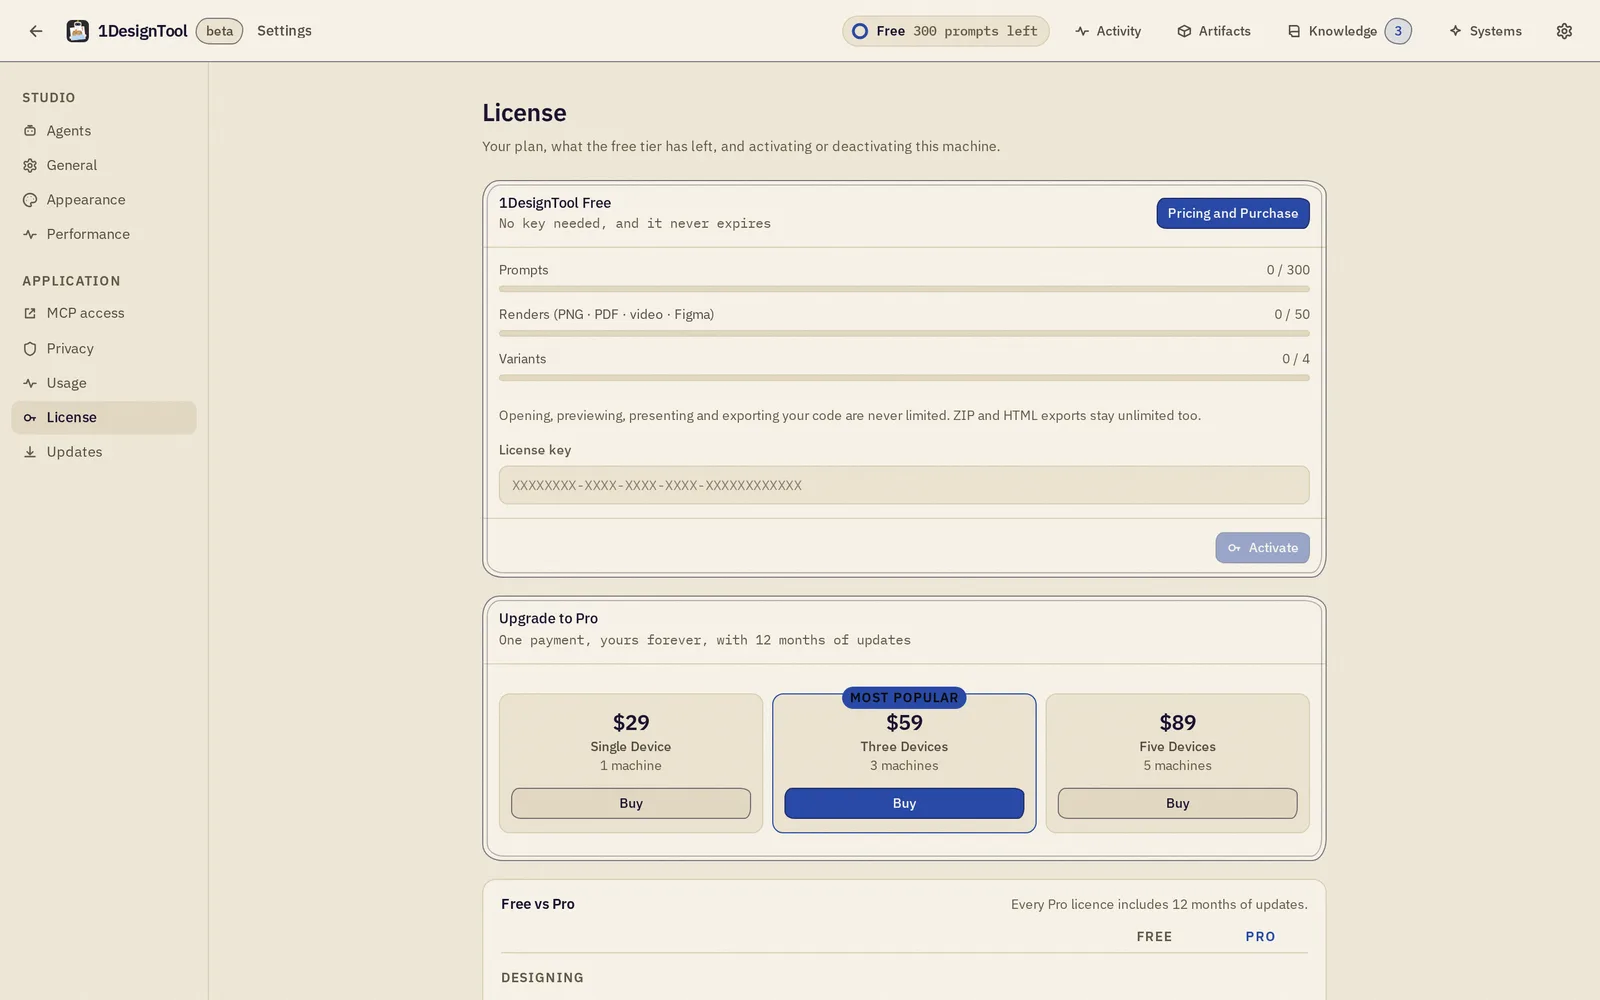This screenshot has height=1000, width=1600.
Task: Click the Renders usage progress bar
Action: click(x=904, y=333)
